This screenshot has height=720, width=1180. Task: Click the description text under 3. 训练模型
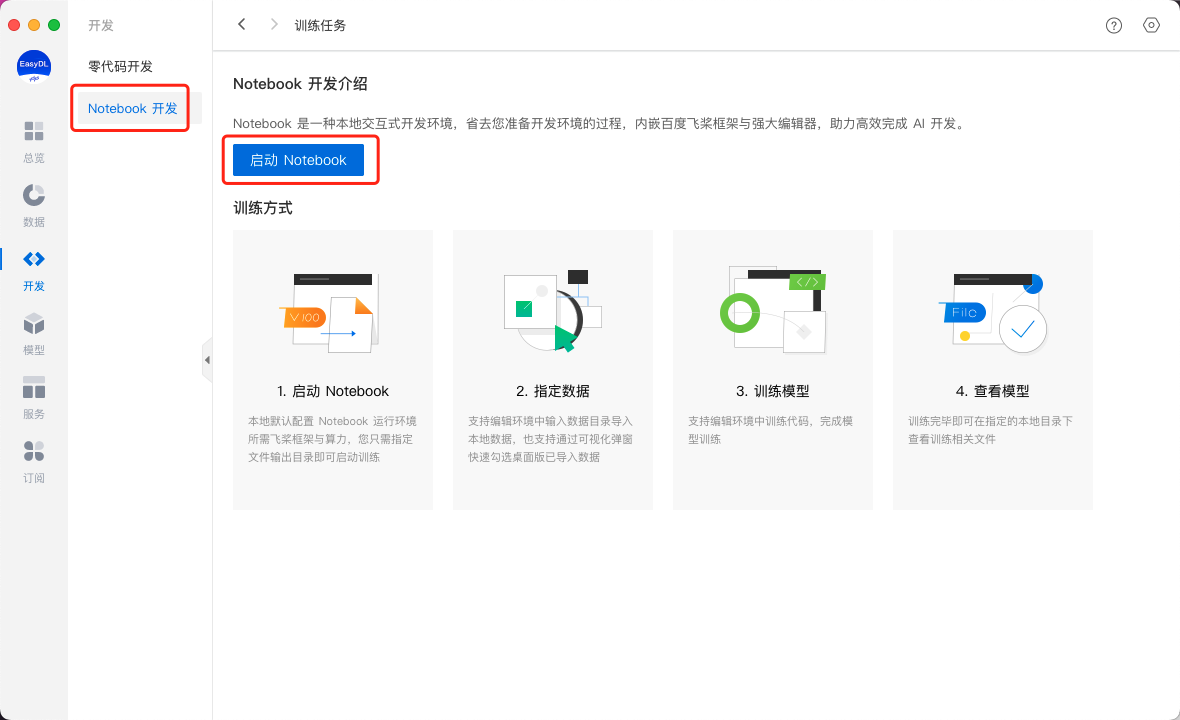point(771,430)
